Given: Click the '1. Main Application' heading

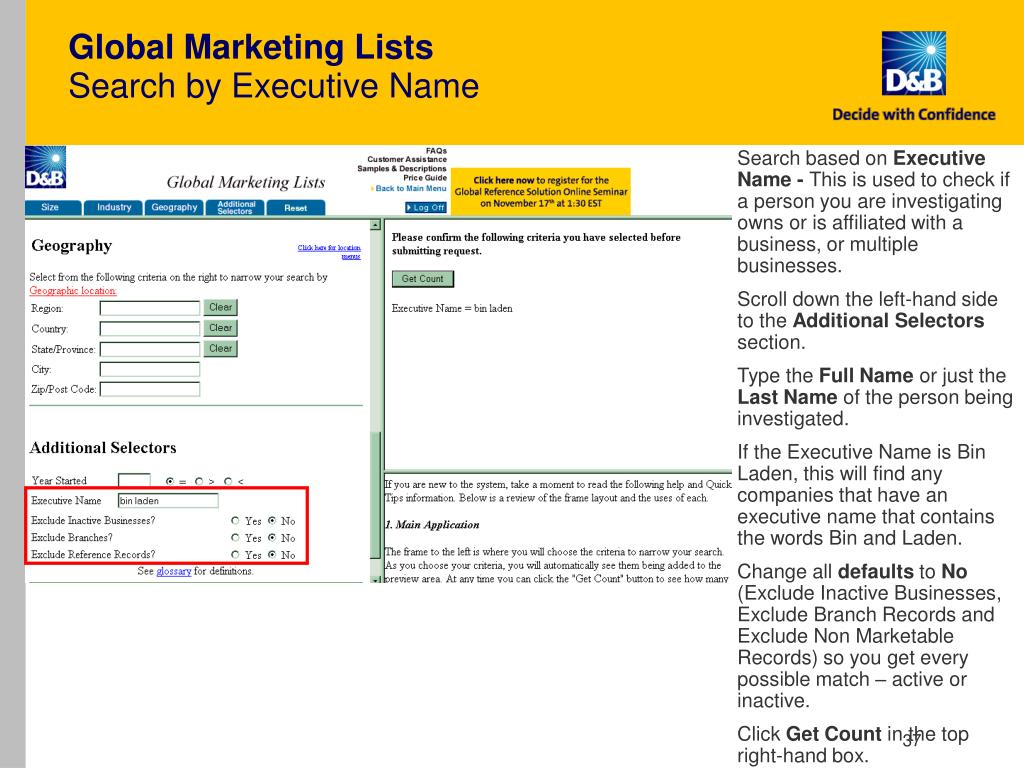Looking at the screenshot, I should tap(432, 525).
